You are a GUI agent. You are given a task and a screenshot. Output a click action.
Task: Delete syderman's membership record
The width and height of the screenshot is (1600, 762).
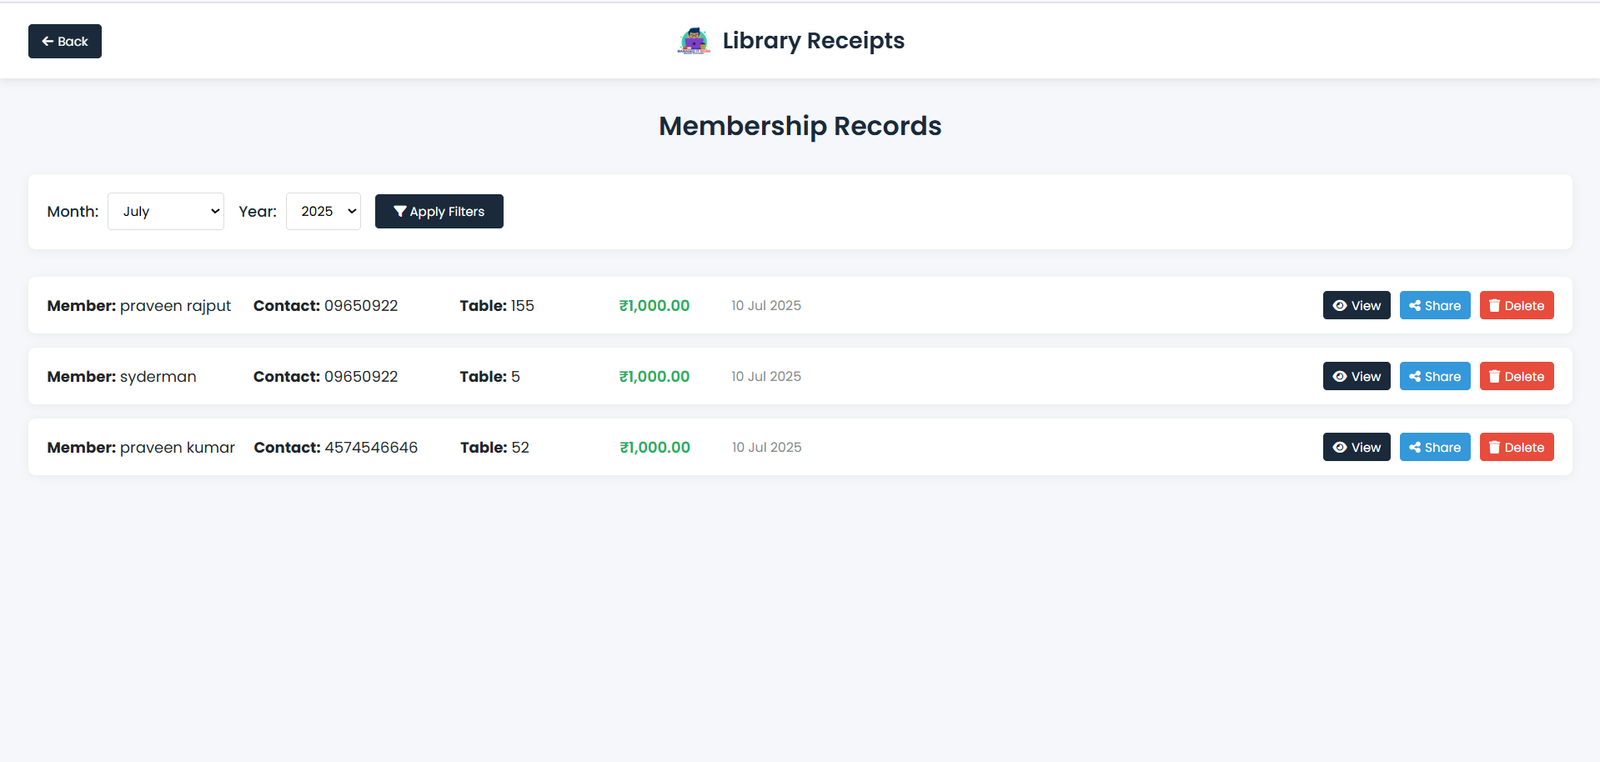1516,376
